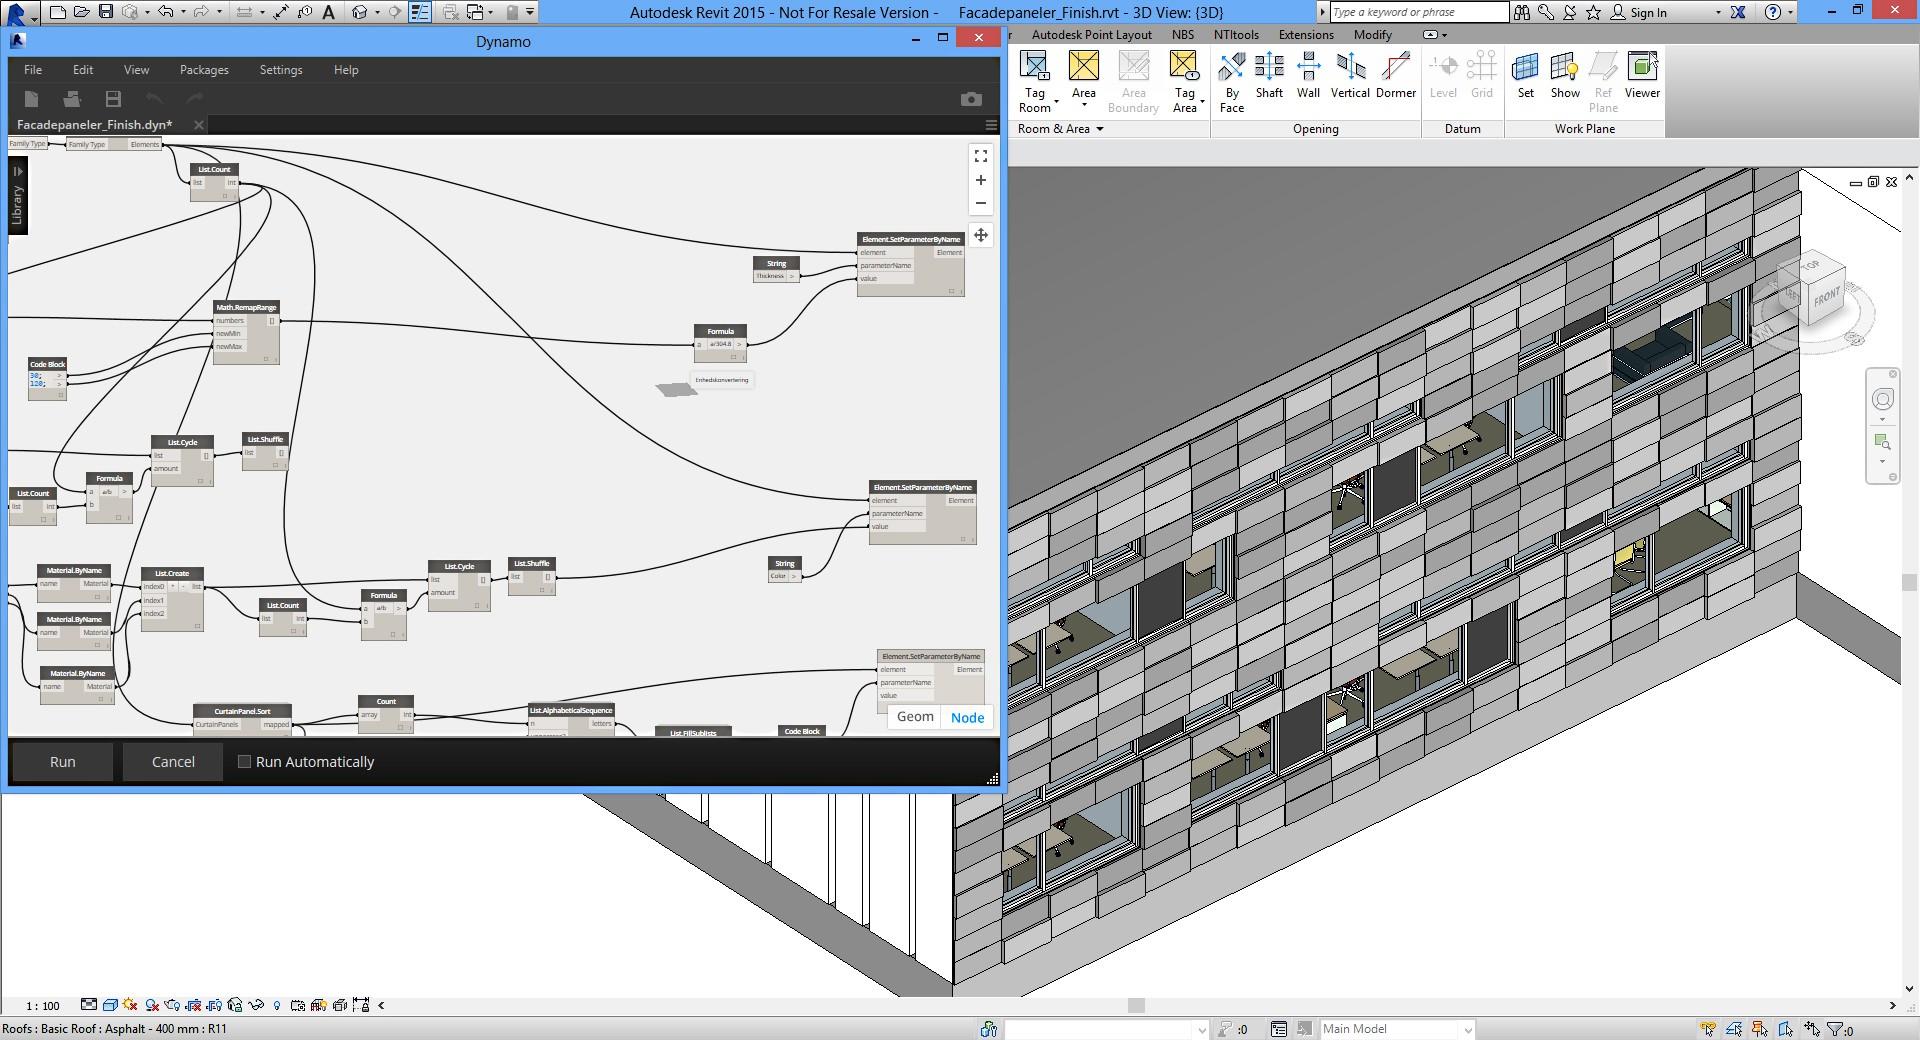Open the Extensions ribbon tab

click(1306, 35)
